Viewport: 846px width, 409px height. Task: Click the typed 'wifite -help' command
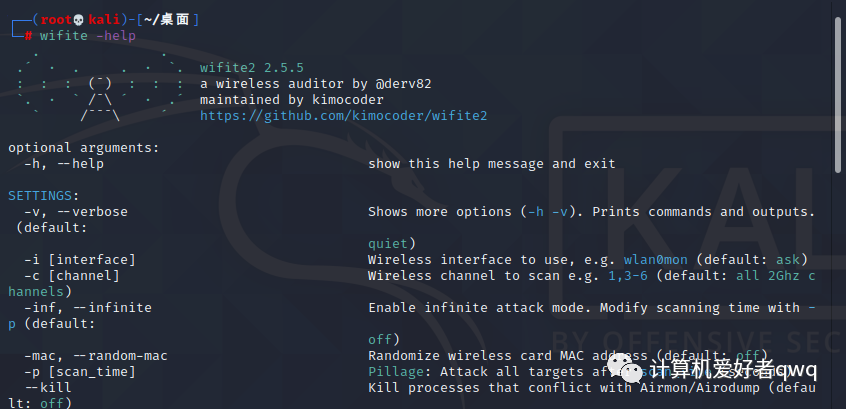tap(87, 36)
